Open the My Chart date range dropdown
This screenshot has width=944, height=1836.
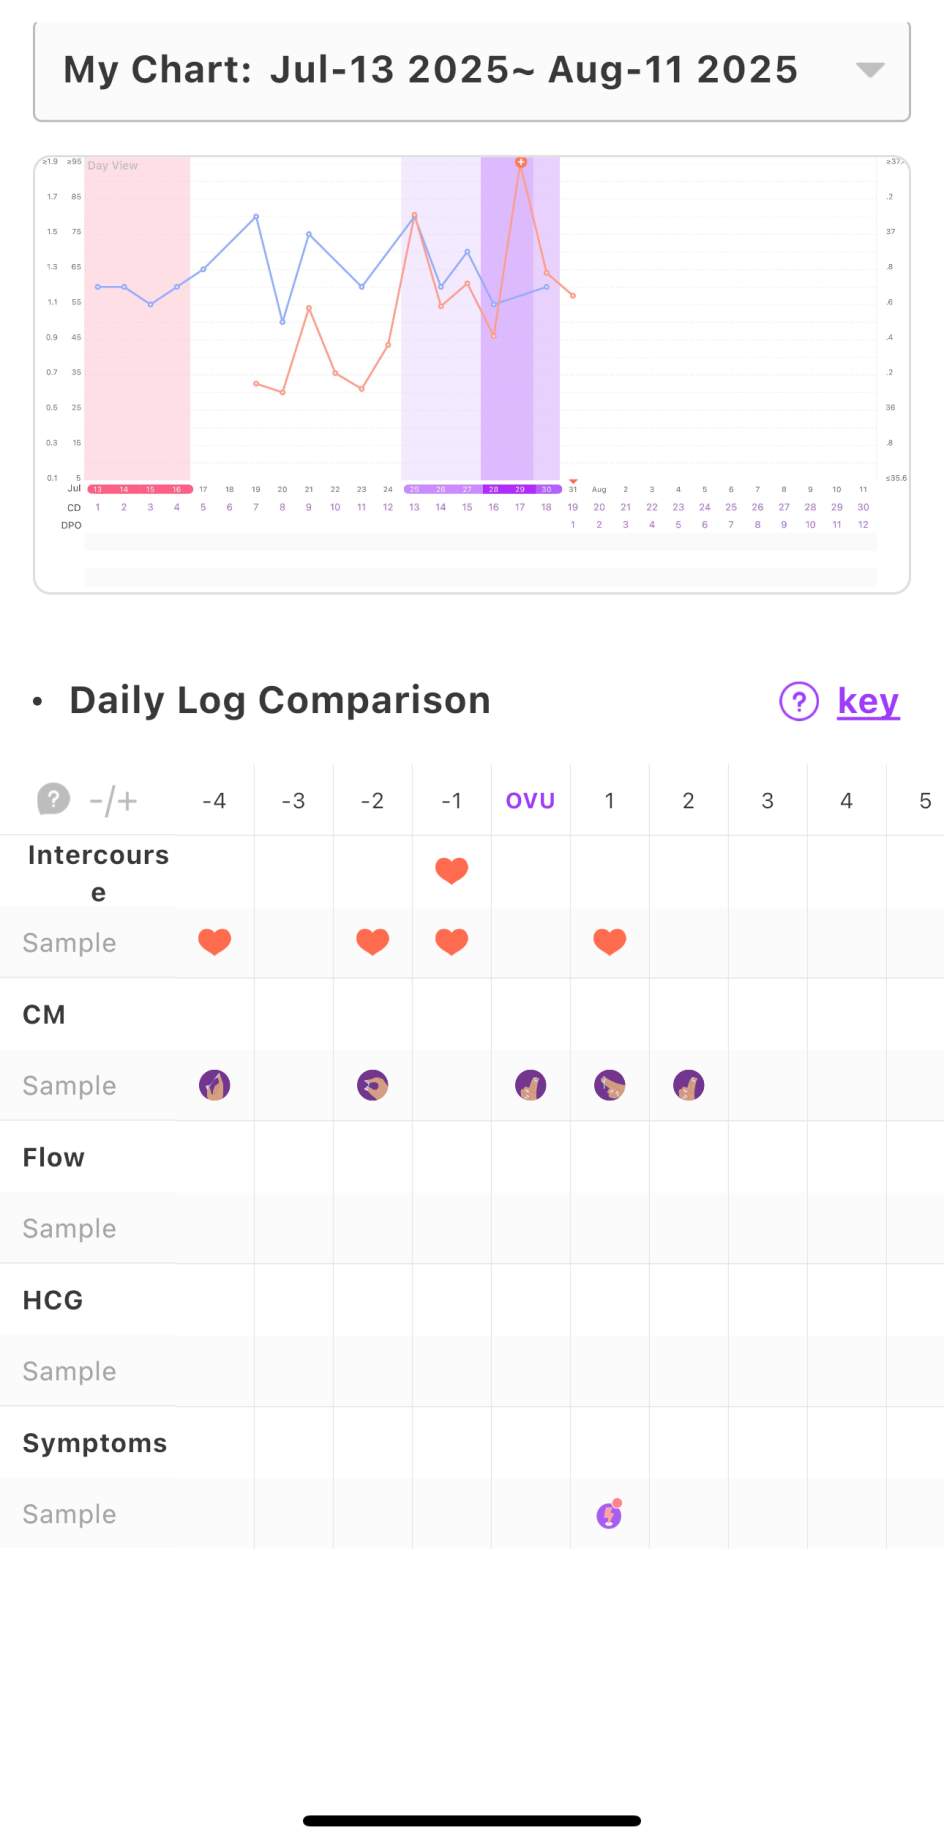point(430,70)
